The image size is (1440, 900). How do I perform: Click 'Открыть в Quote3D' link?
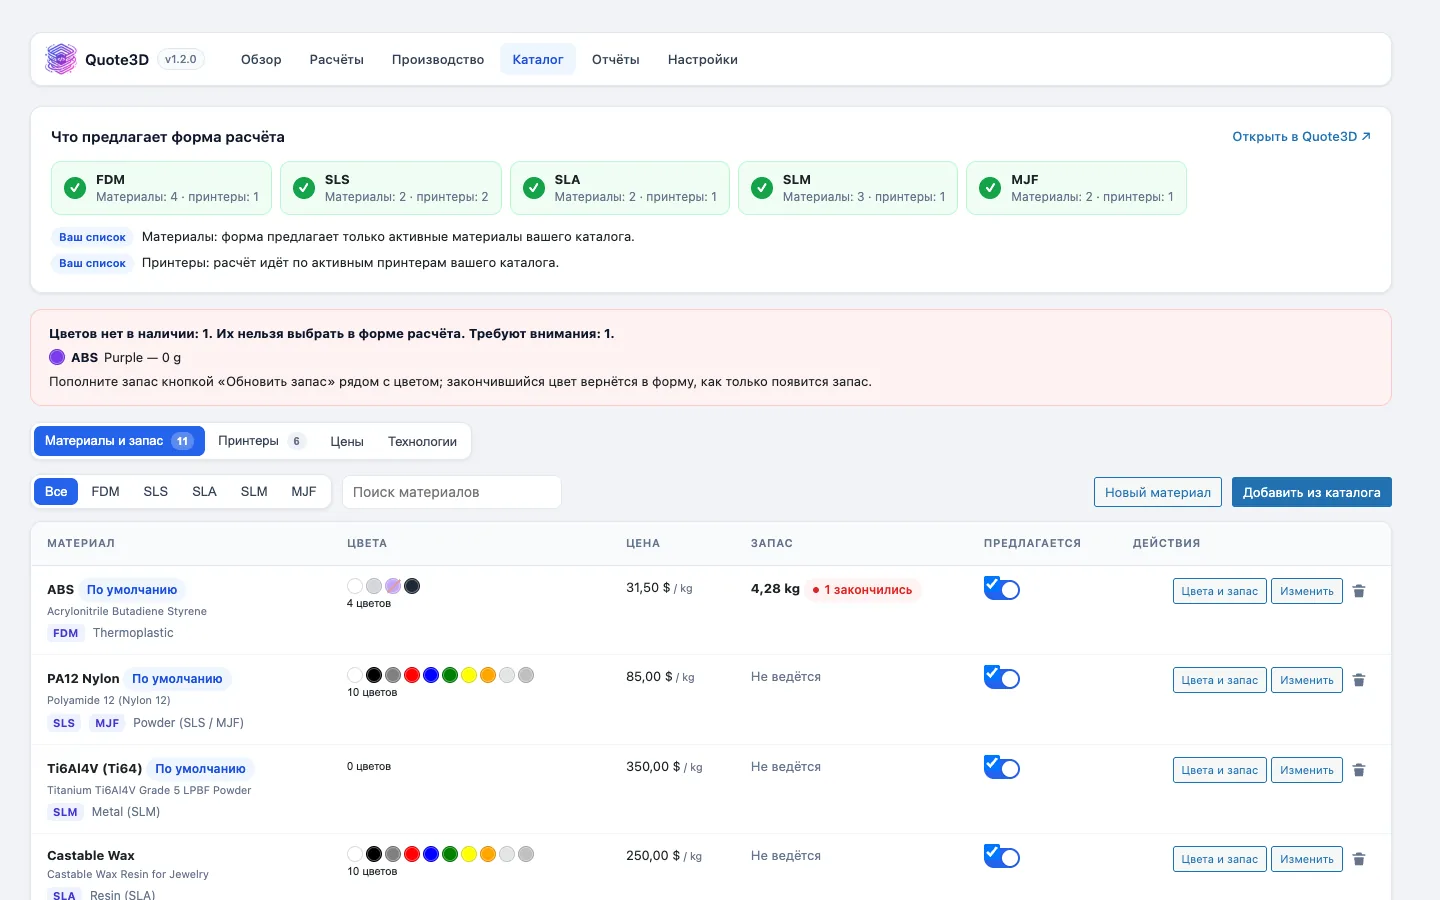coord(1301,136)
